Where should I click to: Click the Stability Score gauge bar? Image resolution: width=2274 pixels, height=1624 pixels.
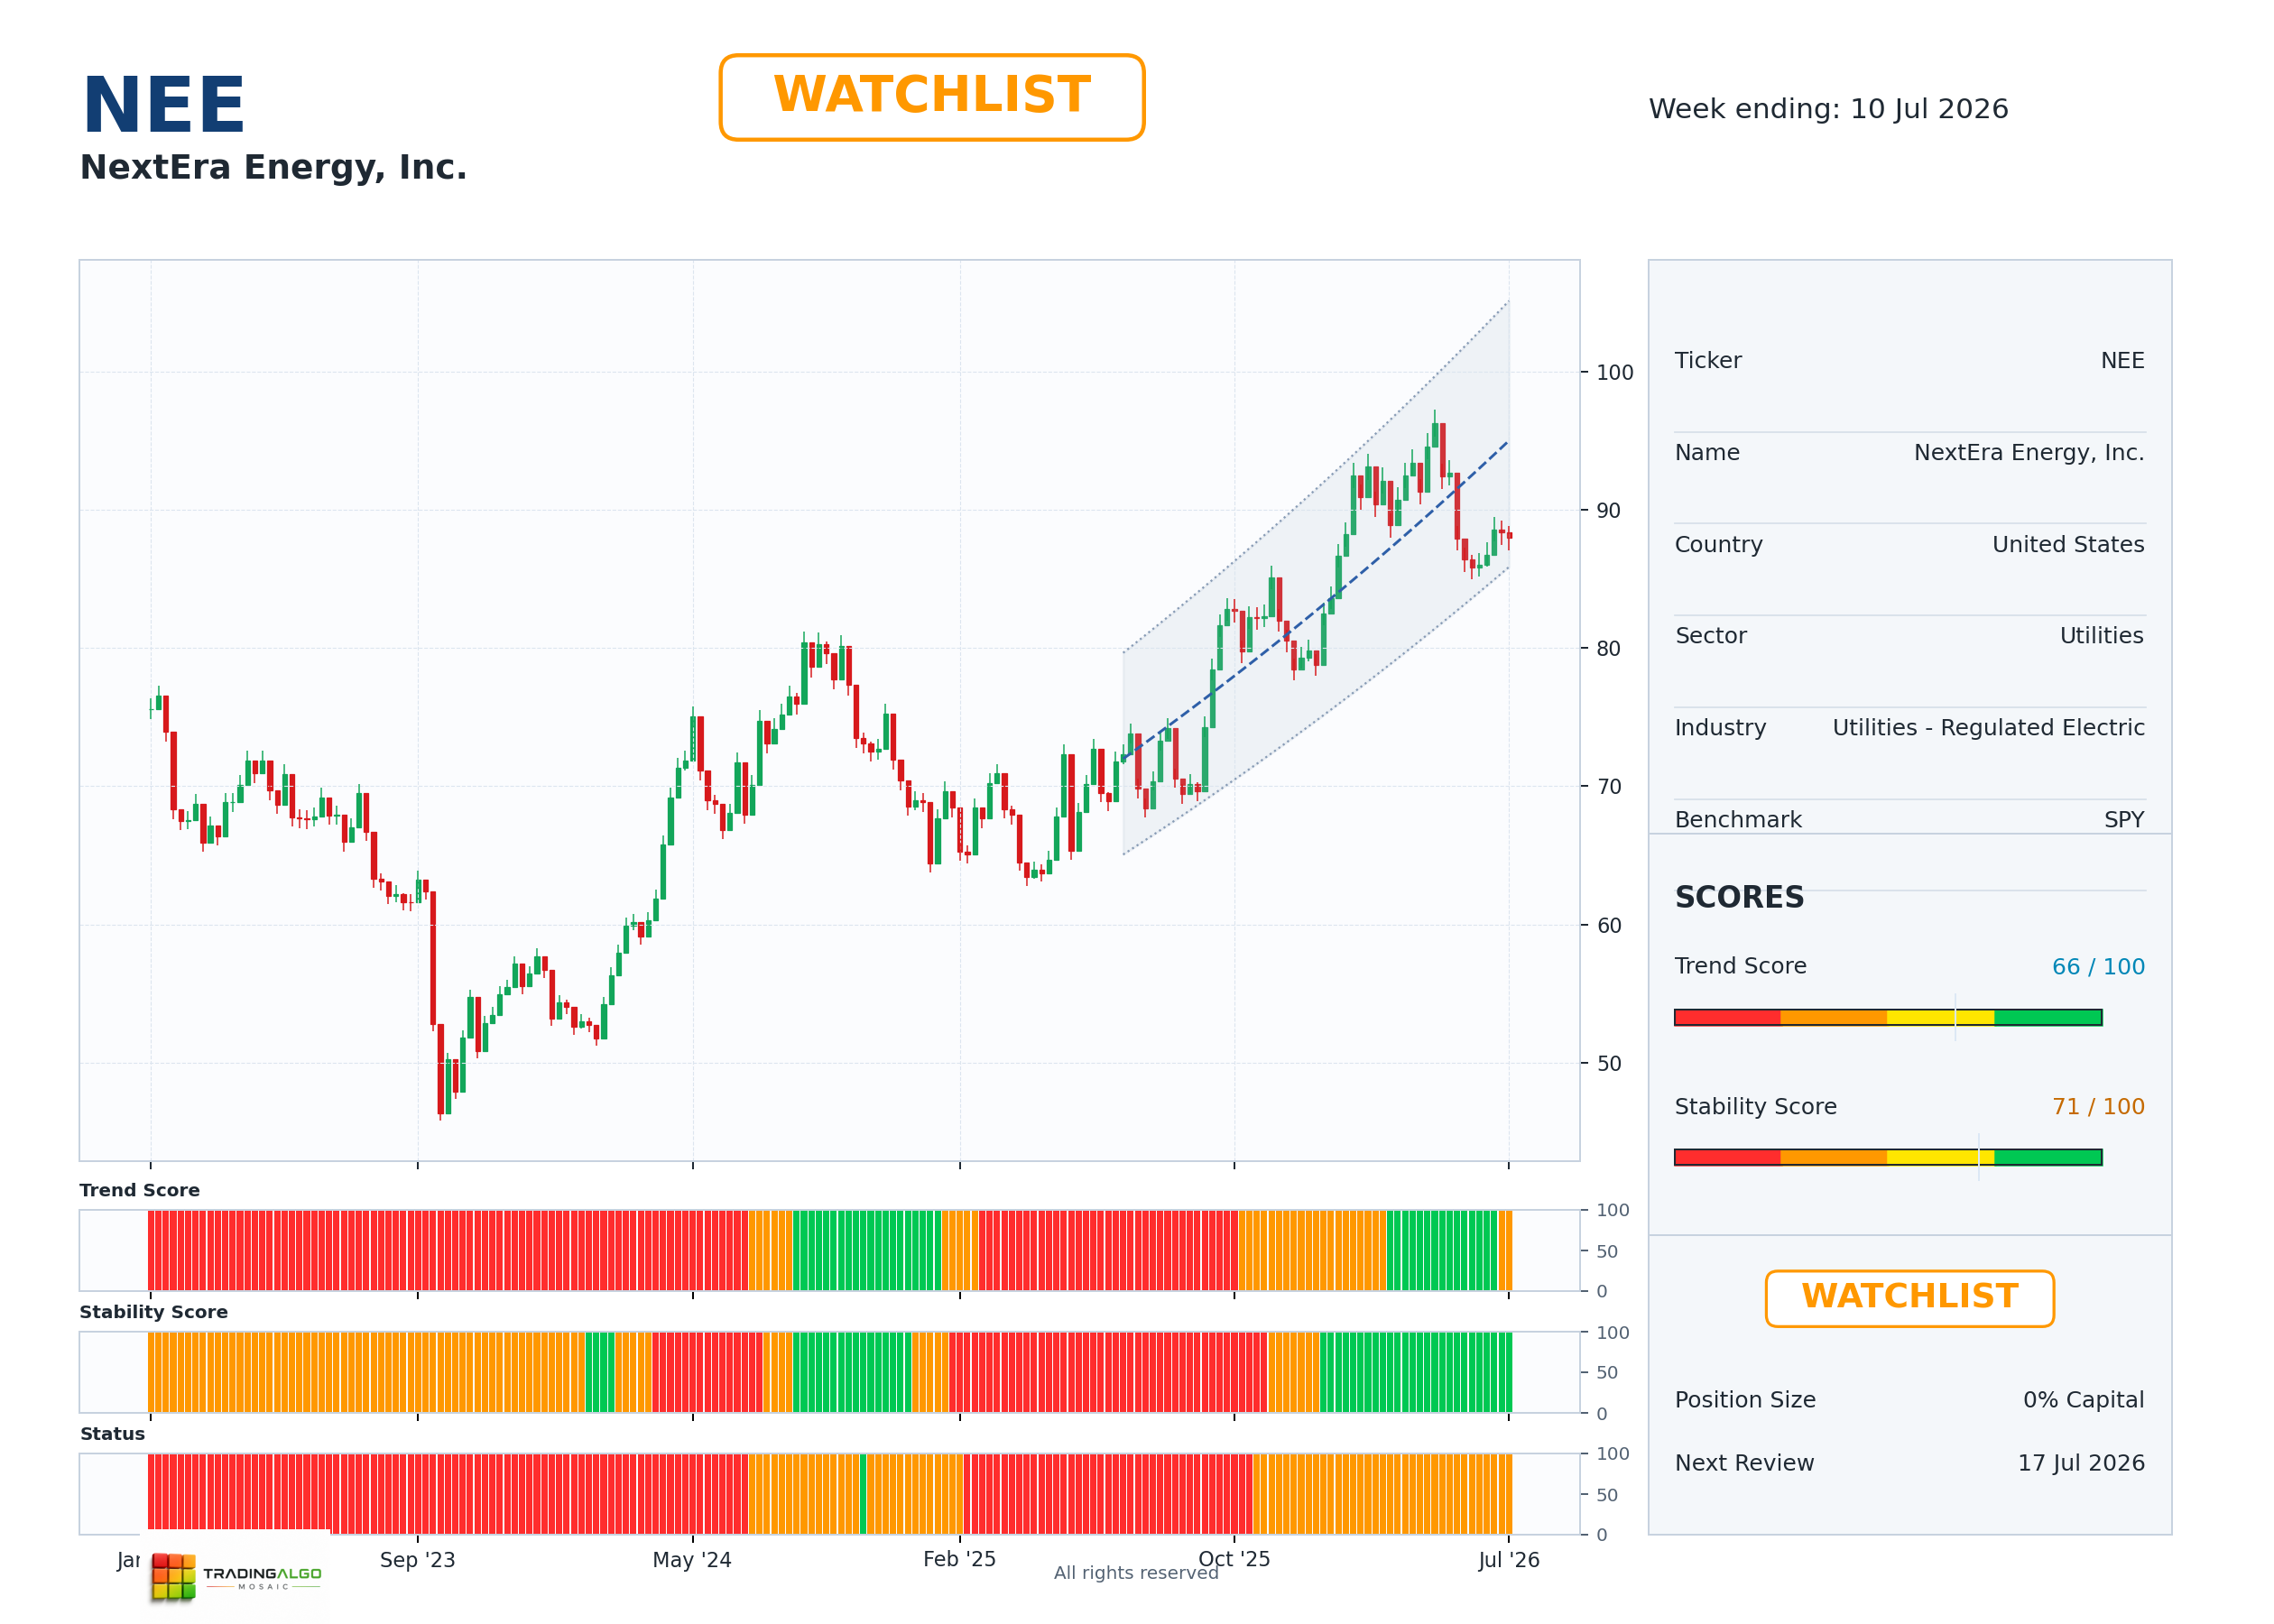pos(1887,1157)
